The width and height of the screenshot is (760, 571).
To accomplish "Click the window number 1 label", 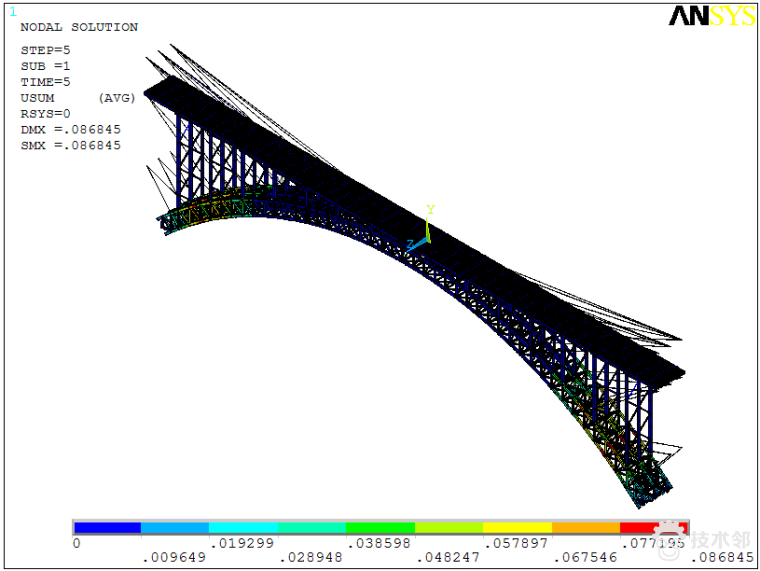I will [x=12, y=12].
